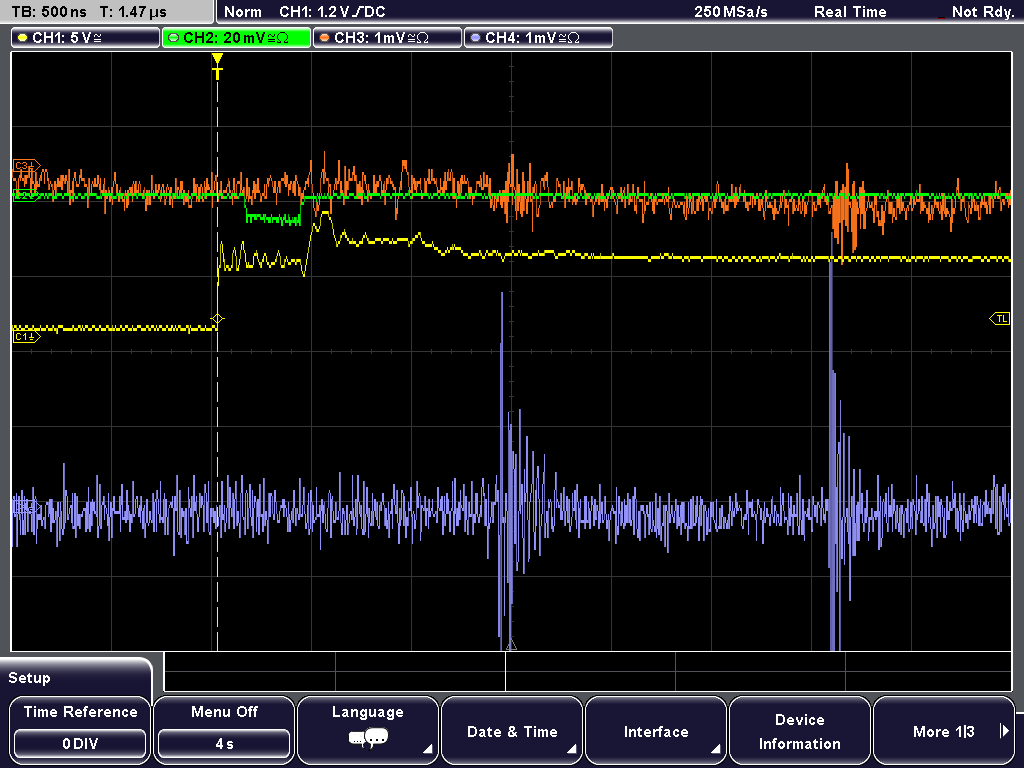Click the TB: 500 ns timebase readout
1024x768 pixels.
[x=49, y=12]
